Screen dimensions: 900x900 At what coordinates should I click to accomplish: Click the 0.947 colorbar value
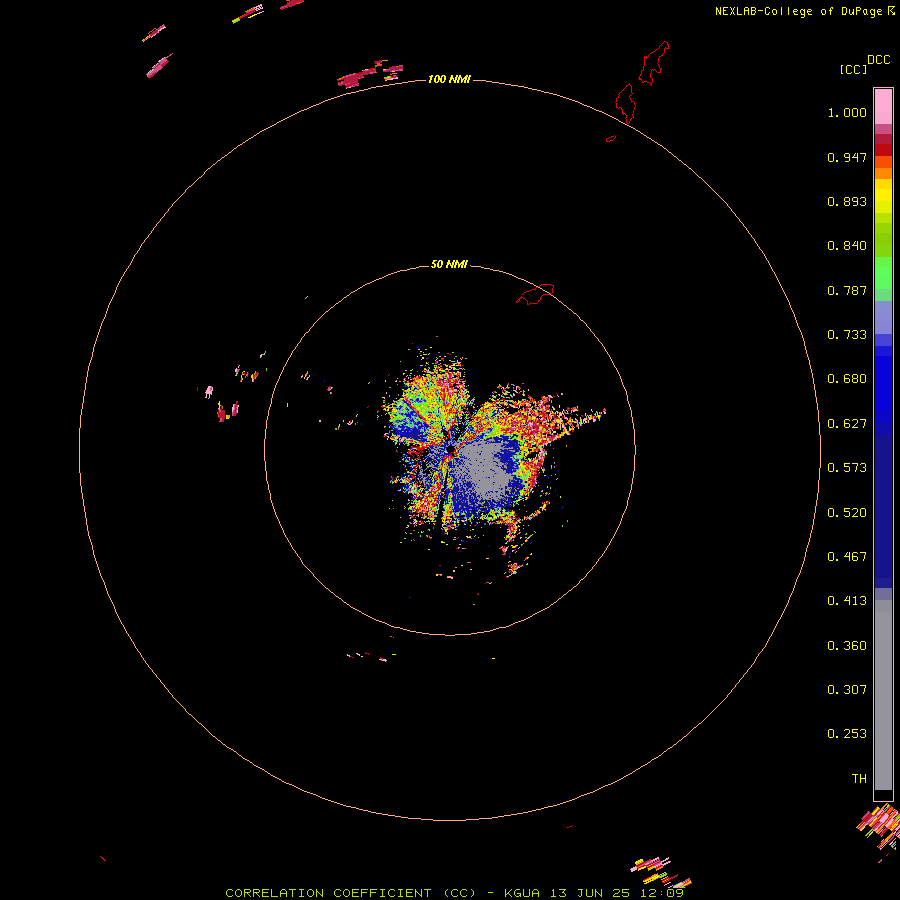point(847,157)
